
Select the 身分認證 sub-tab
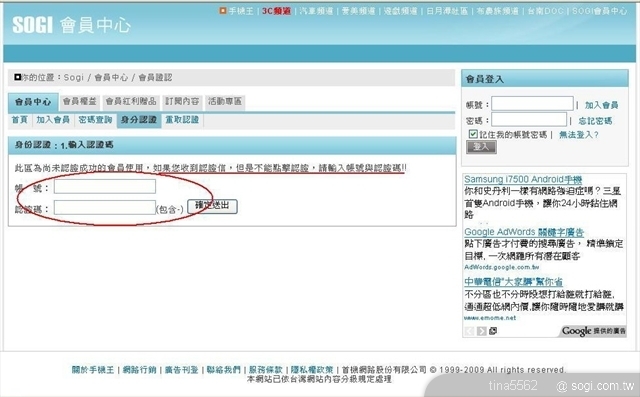[139, 120]
